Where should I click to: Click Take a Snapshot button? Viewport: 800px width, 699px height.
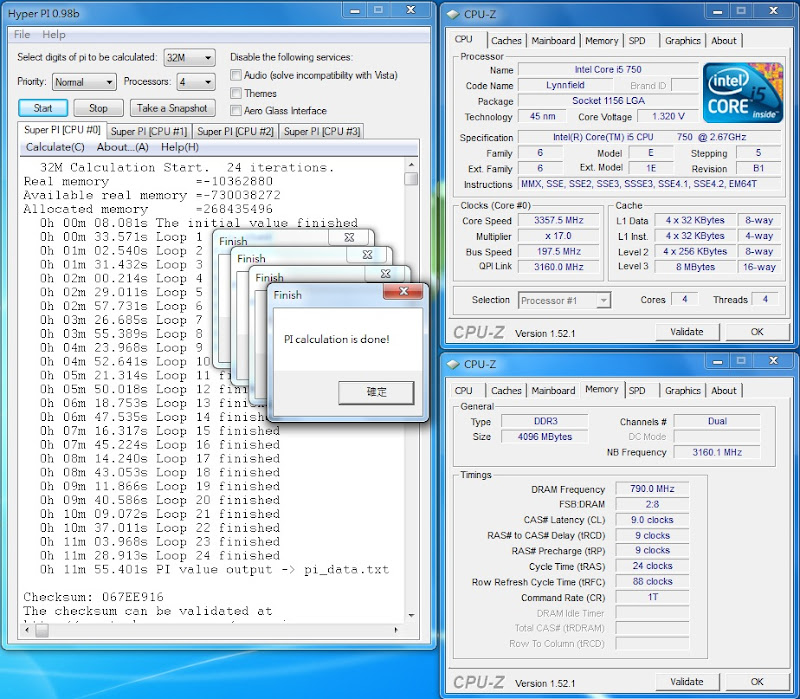pyautogui.click(x=172, y=108)
